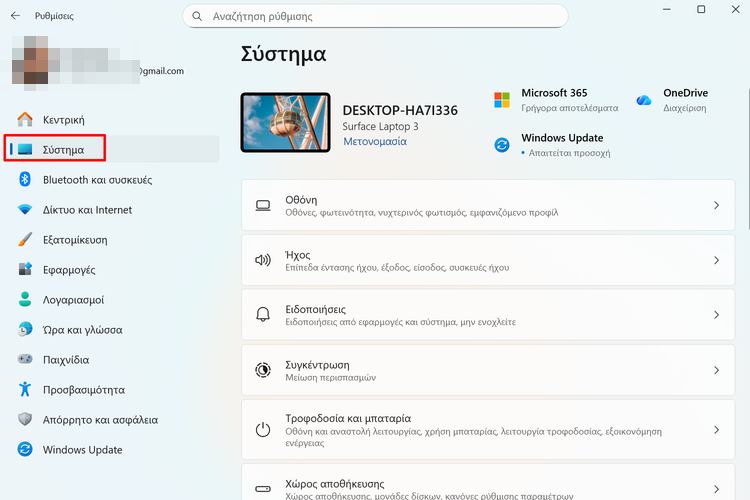The width and height of the screenshot is (750, 500).
Task: Go to Κεντρική in the sidebar
Action: 63,120
